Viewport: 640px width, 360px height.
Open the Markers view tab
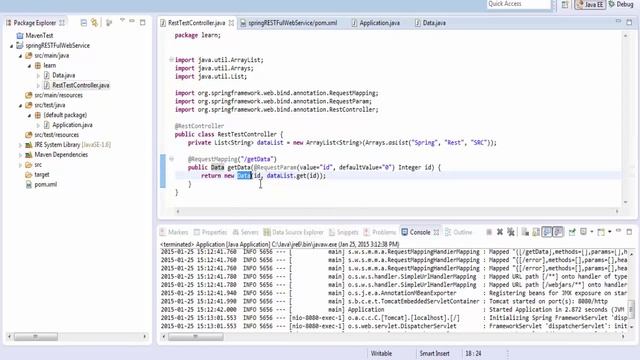point(174,232)
